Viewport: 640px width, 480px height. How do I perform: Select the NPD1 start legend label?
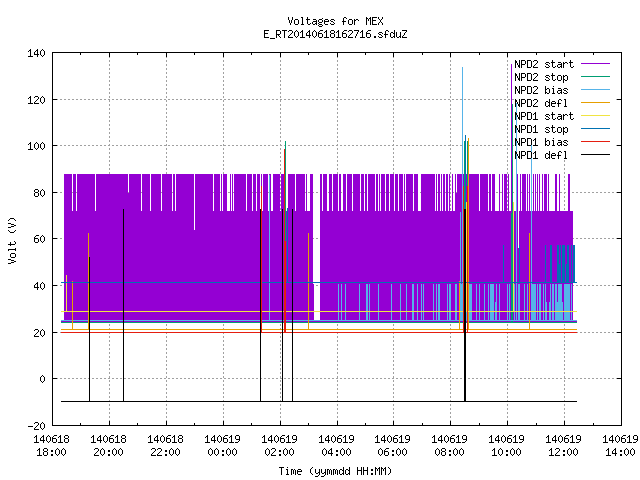[544, 116]
